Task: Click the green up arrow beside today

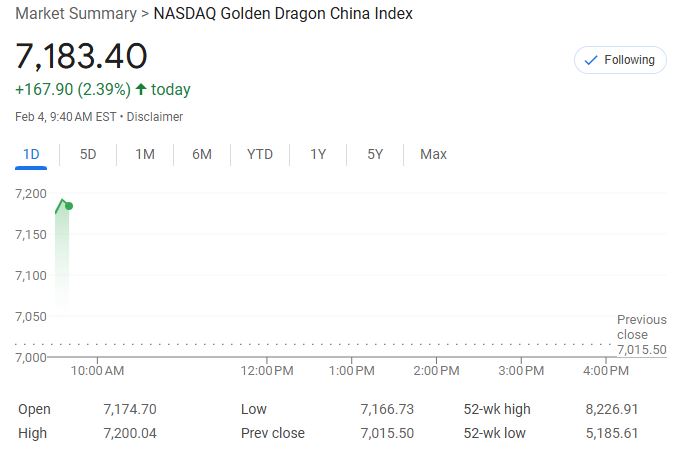Action: [141, 89]
